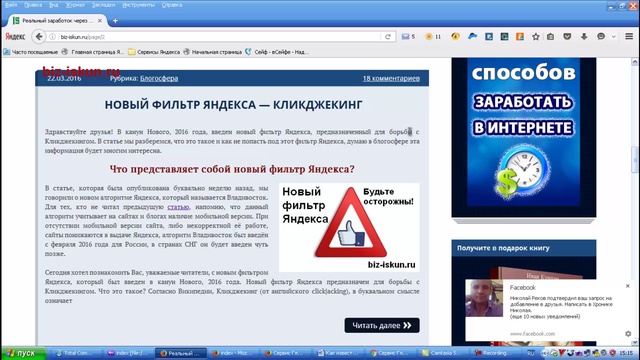Screen dimensions: 640x360
Task: Click the 'Новый фильтр Яндекса' warning image
Action: (x=349, y=227)
